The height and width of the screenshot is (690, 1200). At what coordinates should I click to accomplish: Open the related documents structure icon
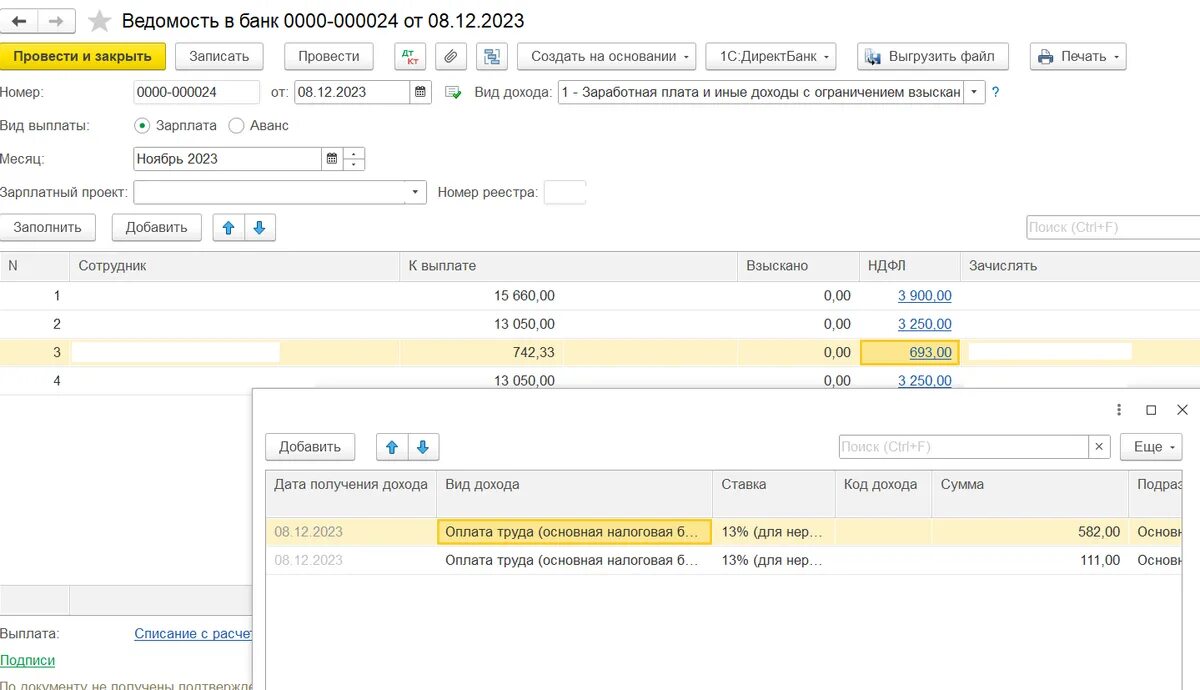coord(492,57)
